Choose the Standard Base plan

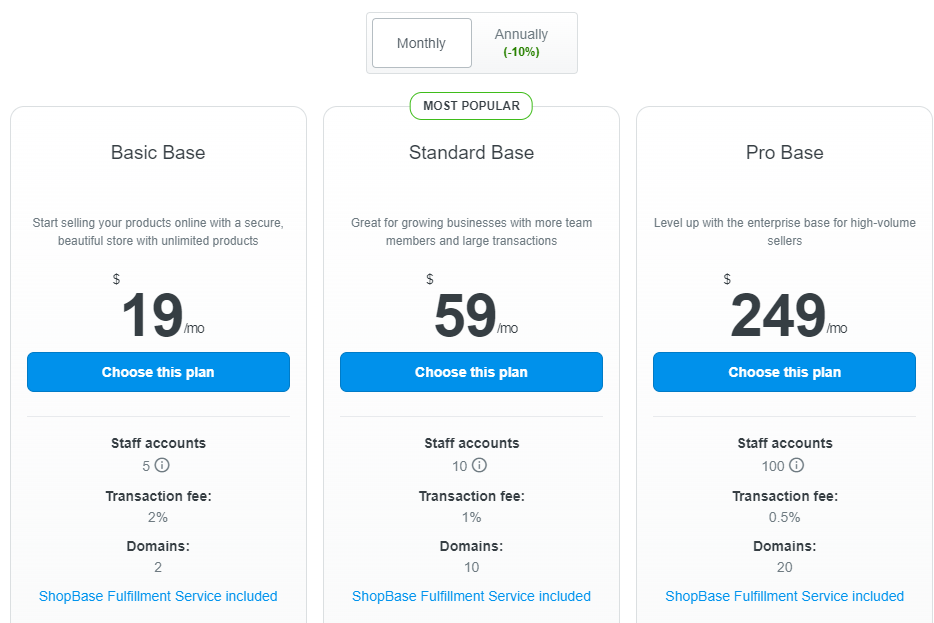(471, 372)
